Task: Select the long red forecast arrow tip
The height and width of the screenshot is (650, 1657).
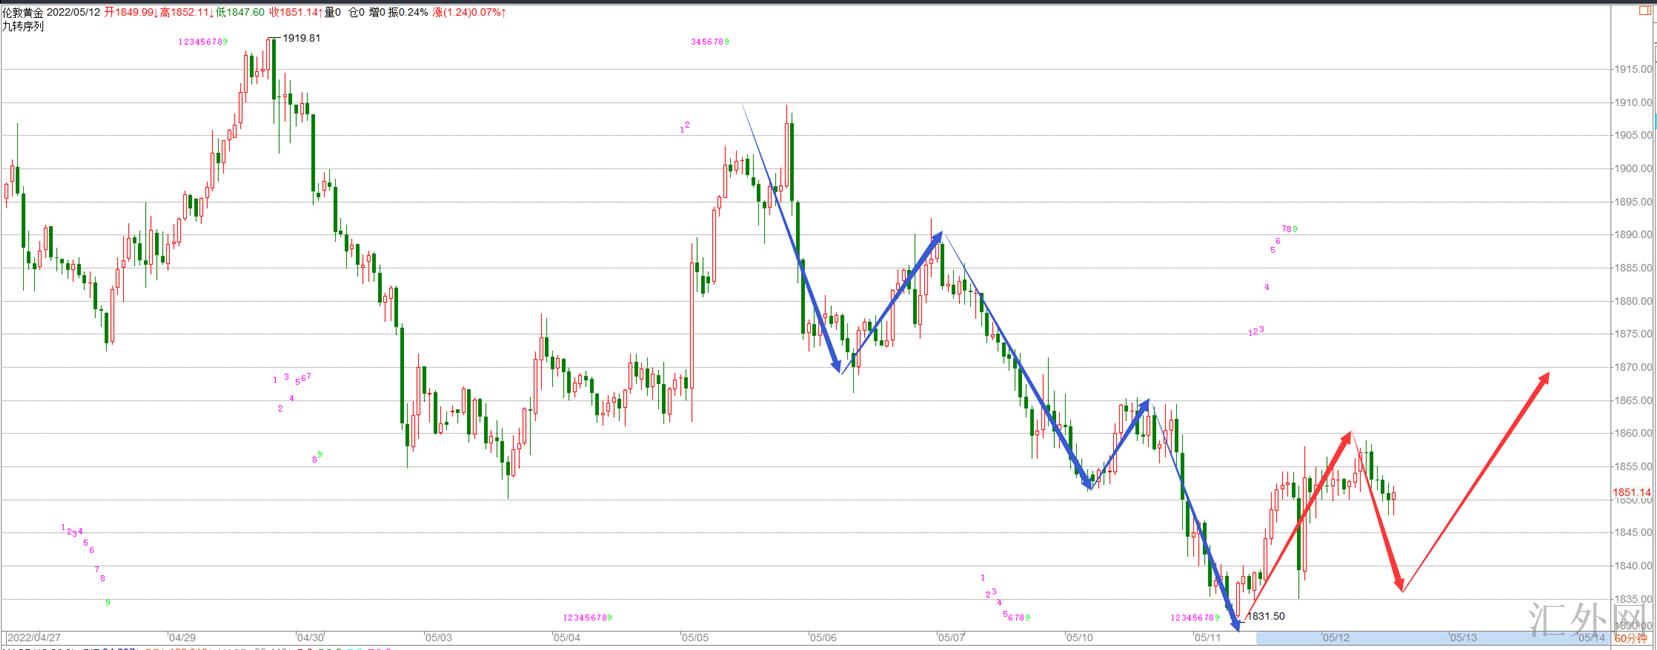Action: point(1548,374)
